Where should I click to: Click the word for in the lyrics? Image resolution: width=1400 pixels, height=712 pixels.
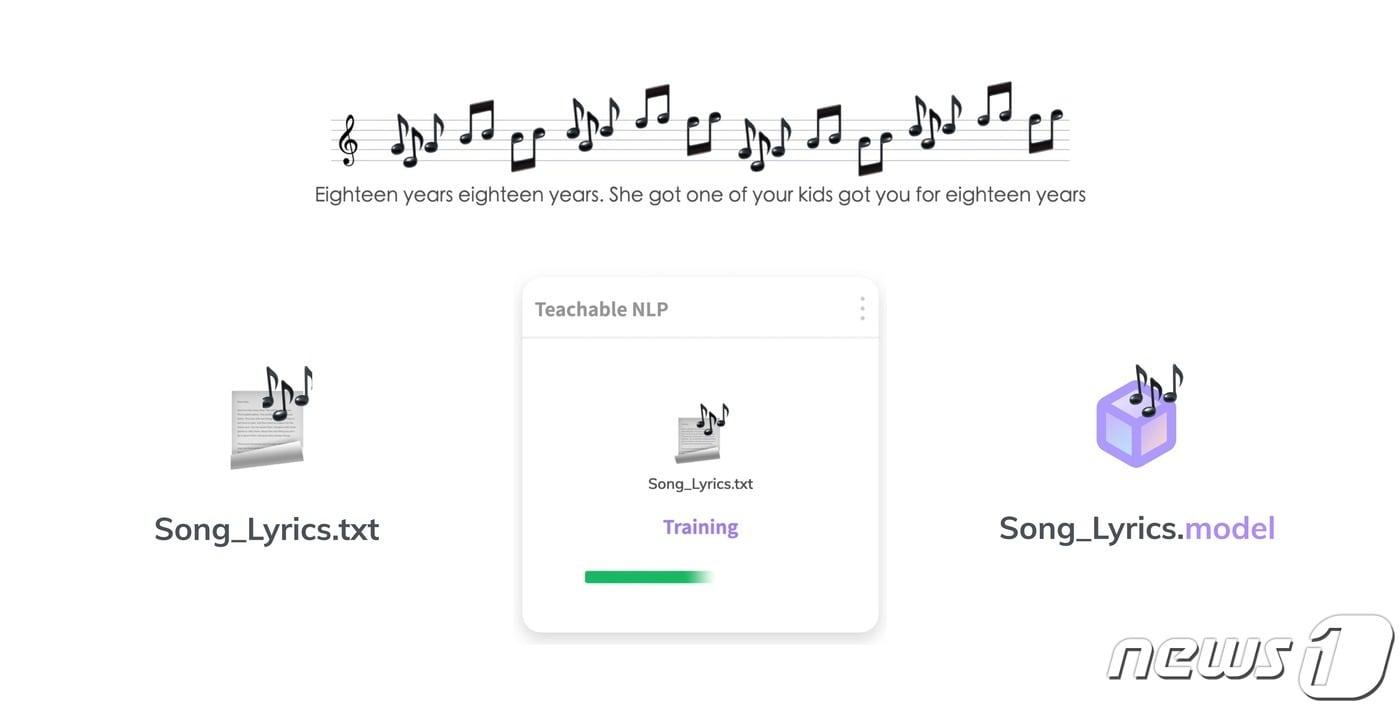[x=928, y=195]
